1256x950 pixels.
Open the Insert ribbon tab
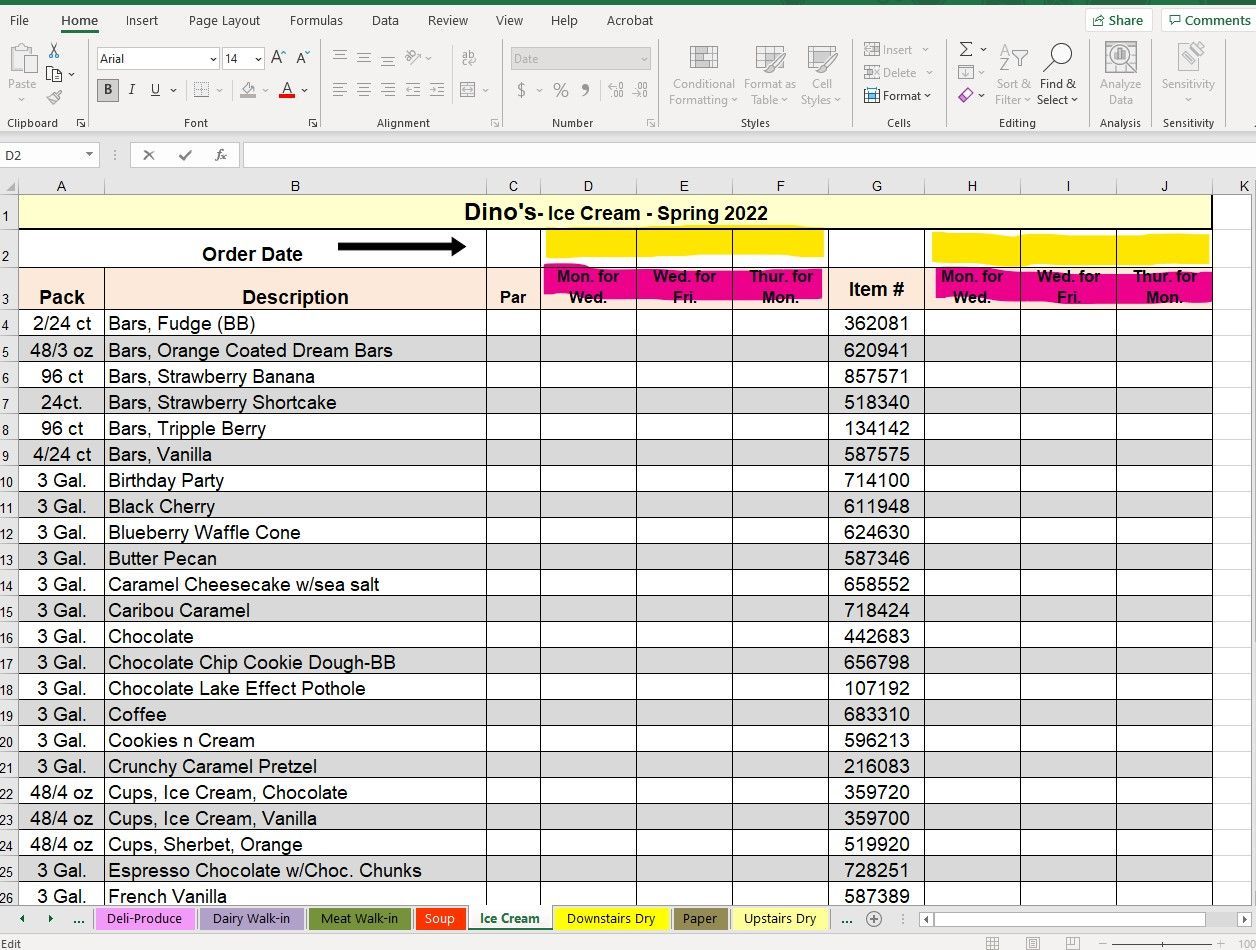(142, 20)
